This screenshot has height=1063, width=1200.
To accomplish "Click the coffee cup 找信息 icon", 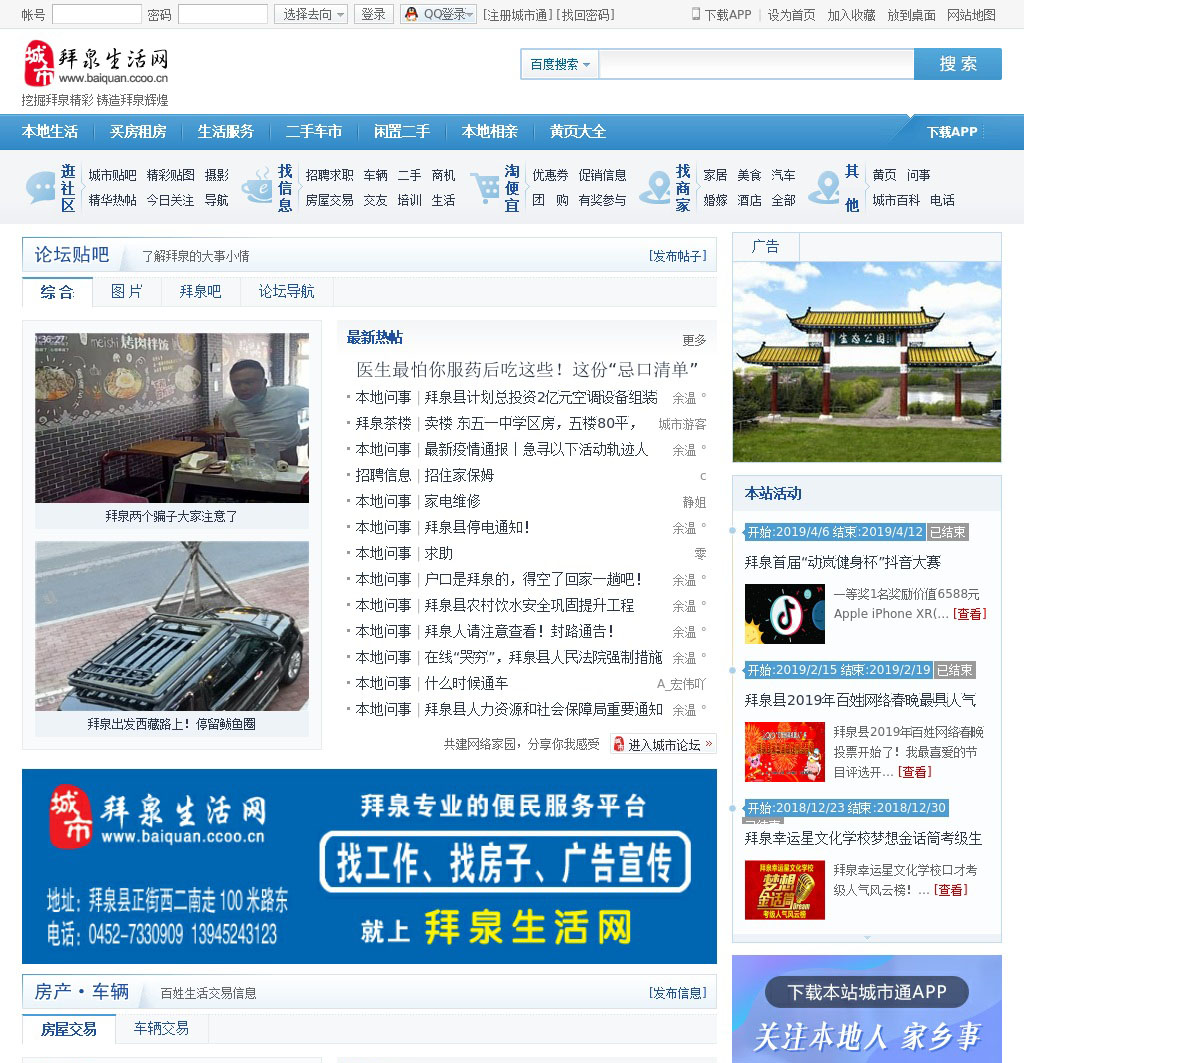I will click(257, 187).
